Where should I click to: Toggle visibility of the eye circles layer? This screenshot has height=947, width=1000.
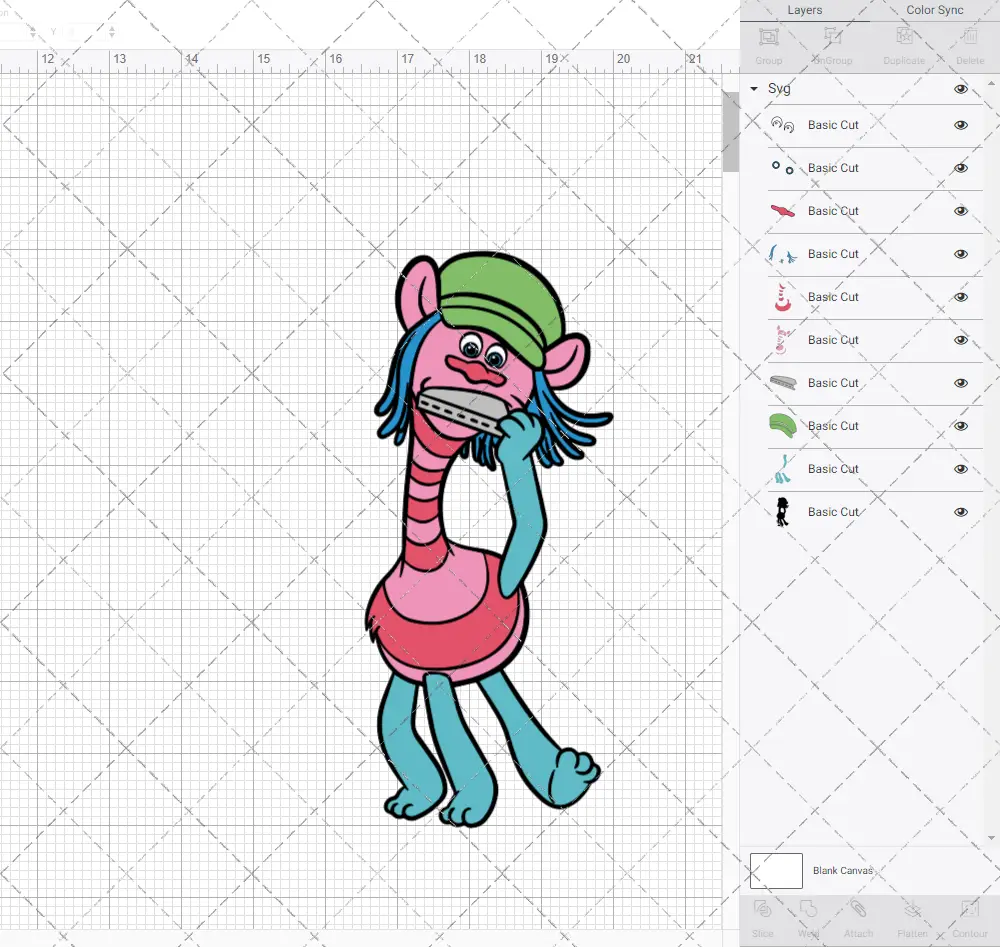(960, 168)
